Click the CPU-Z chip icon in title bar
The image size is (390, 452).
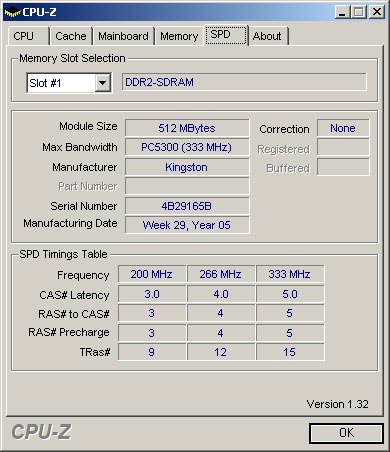pos(12,12)
